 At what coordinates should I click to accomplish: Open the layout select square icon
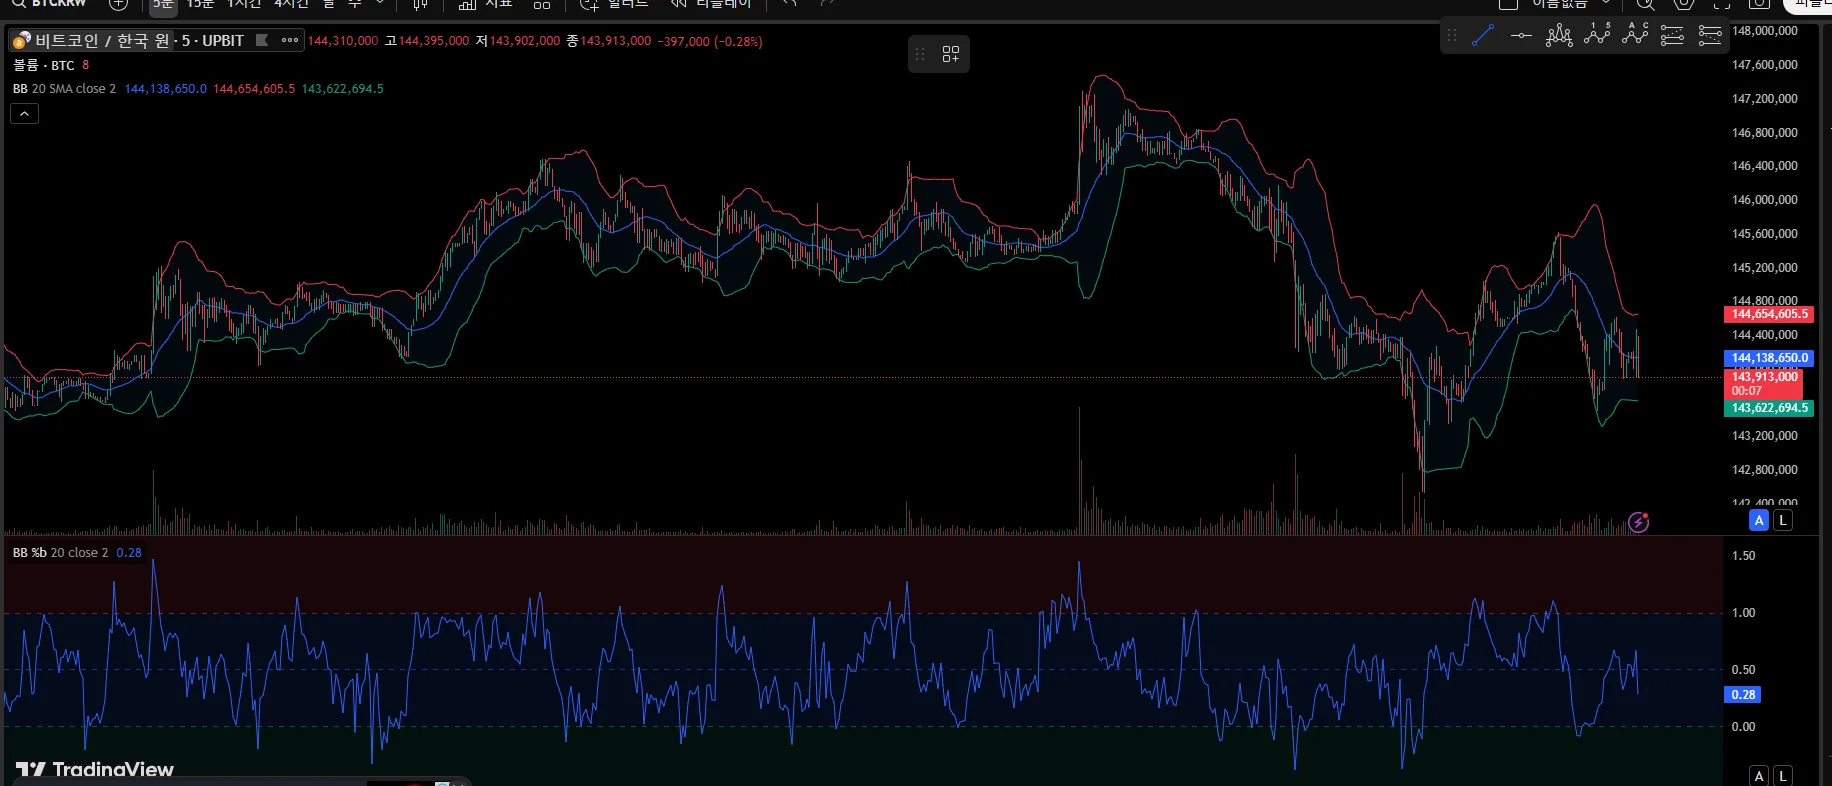click(1509, 4)
